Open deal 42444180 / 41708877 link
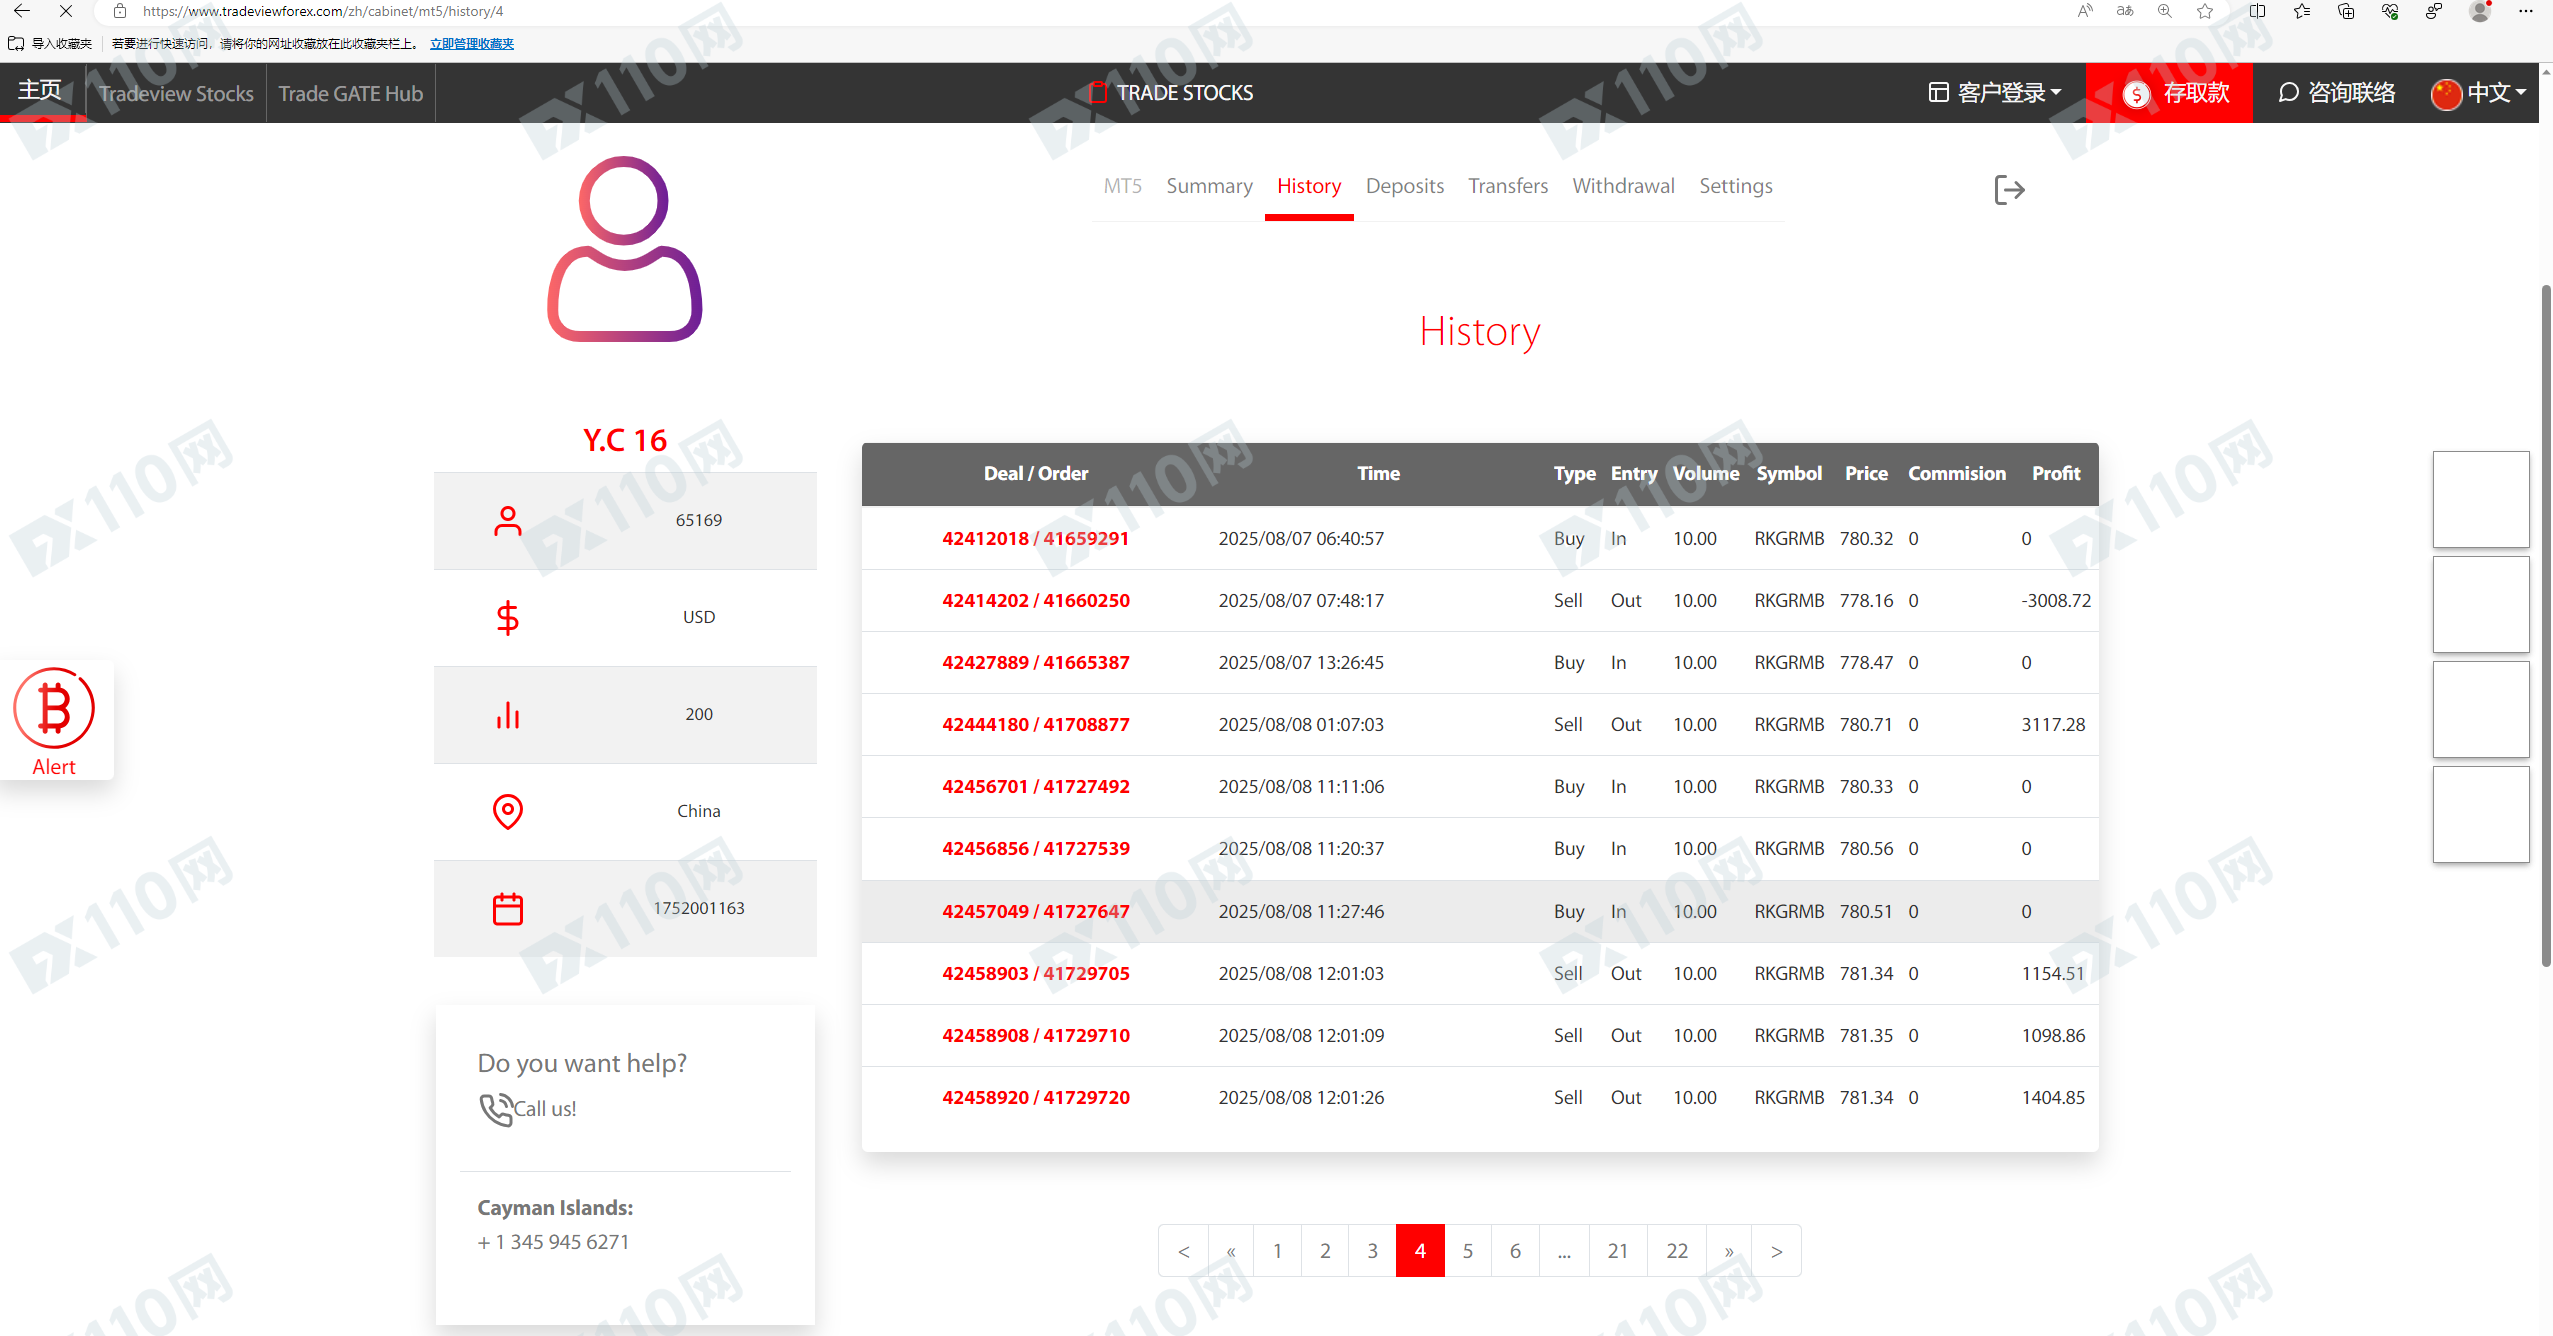Viewport: 2553px width, 1336px height. 1035,724
